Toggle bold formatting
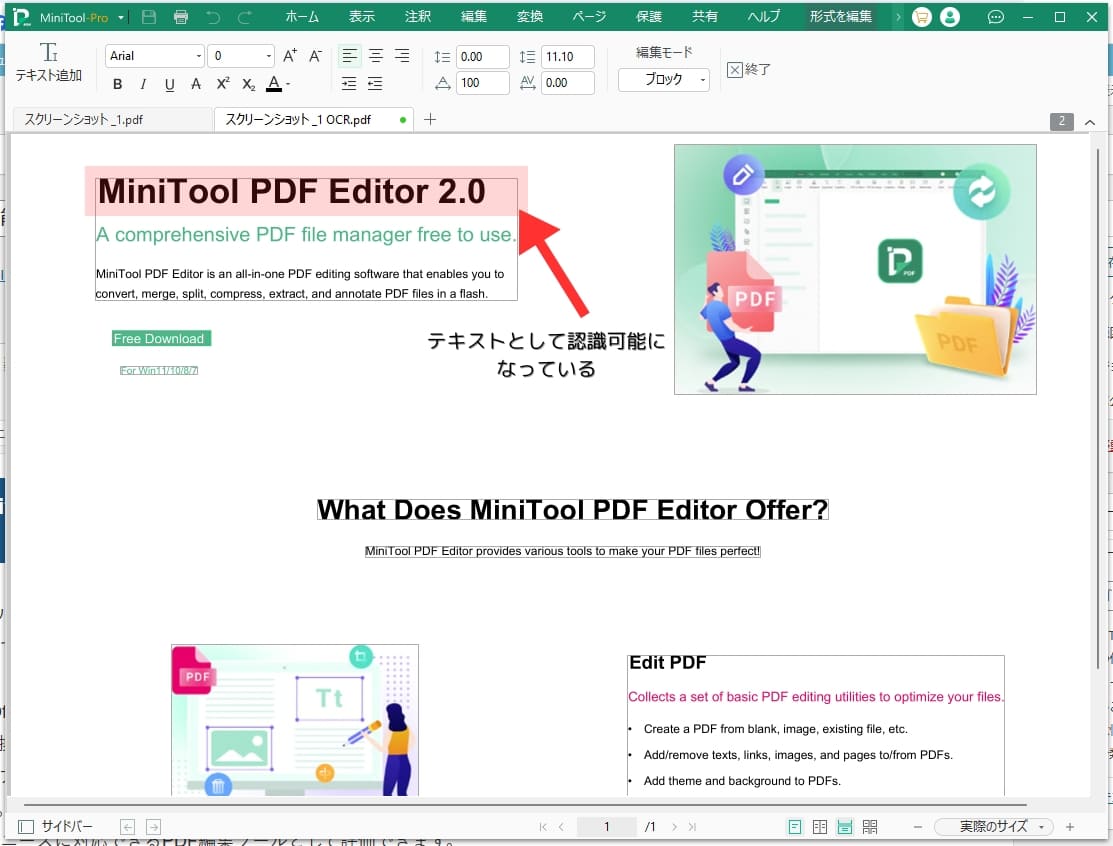 tap(118, 84)
